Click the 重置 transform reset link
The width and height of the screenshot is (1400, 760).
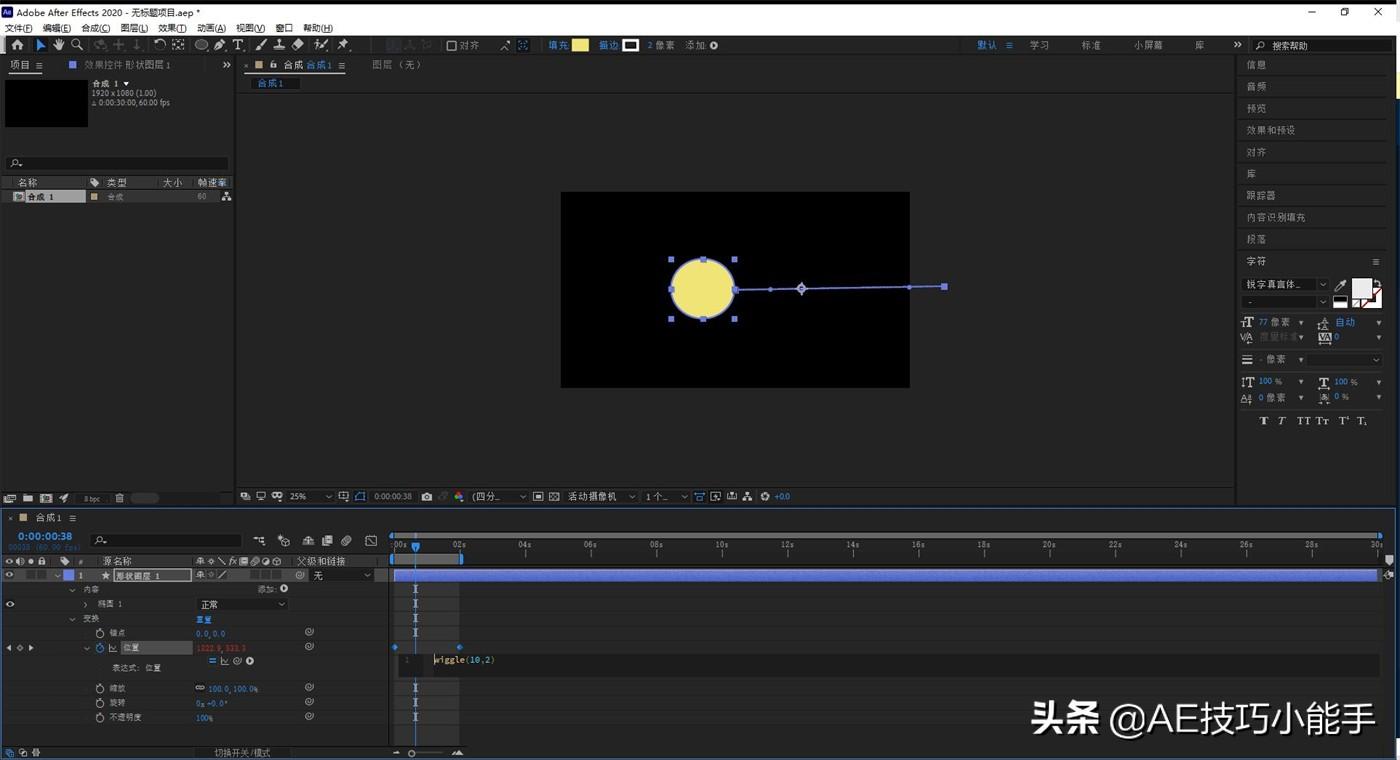point(204,619)
